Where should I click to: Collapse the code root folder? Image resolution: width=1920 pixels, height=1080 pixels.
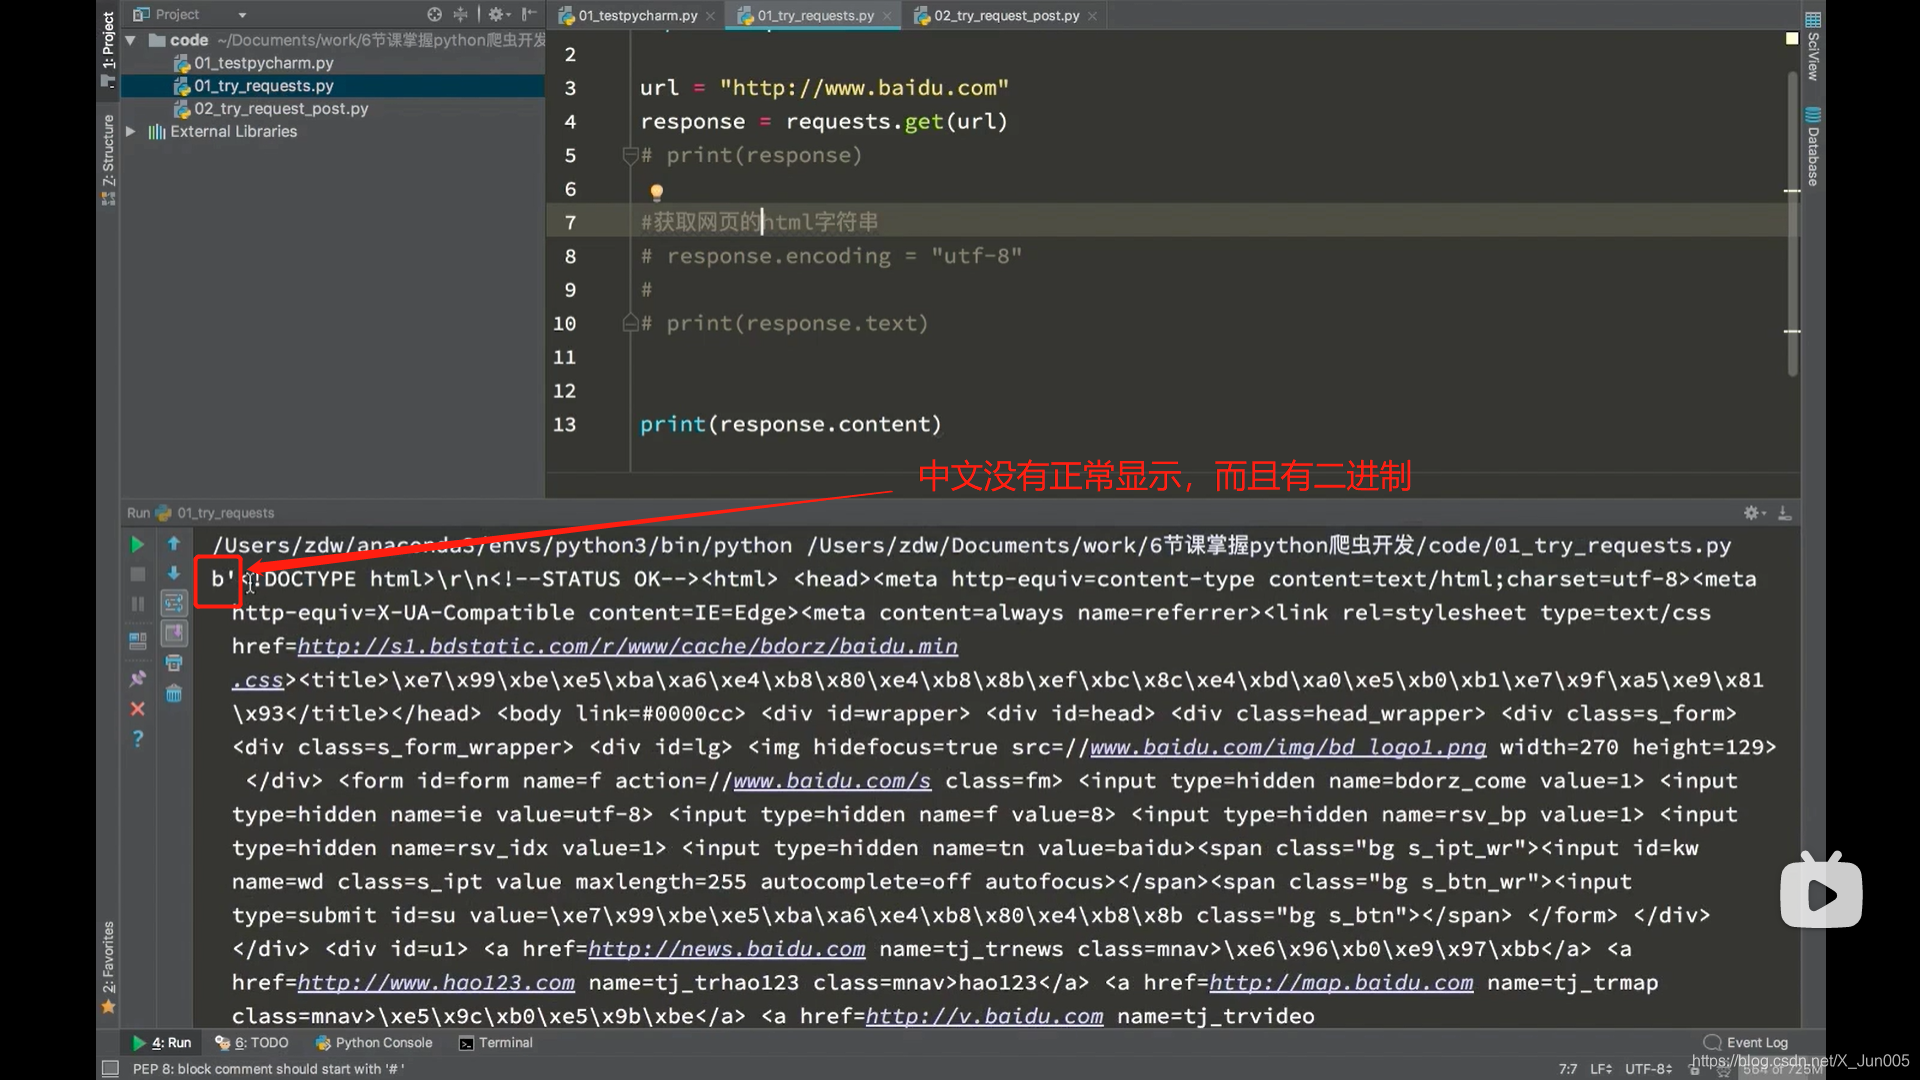pyautogui.click(x=130, y=40)
